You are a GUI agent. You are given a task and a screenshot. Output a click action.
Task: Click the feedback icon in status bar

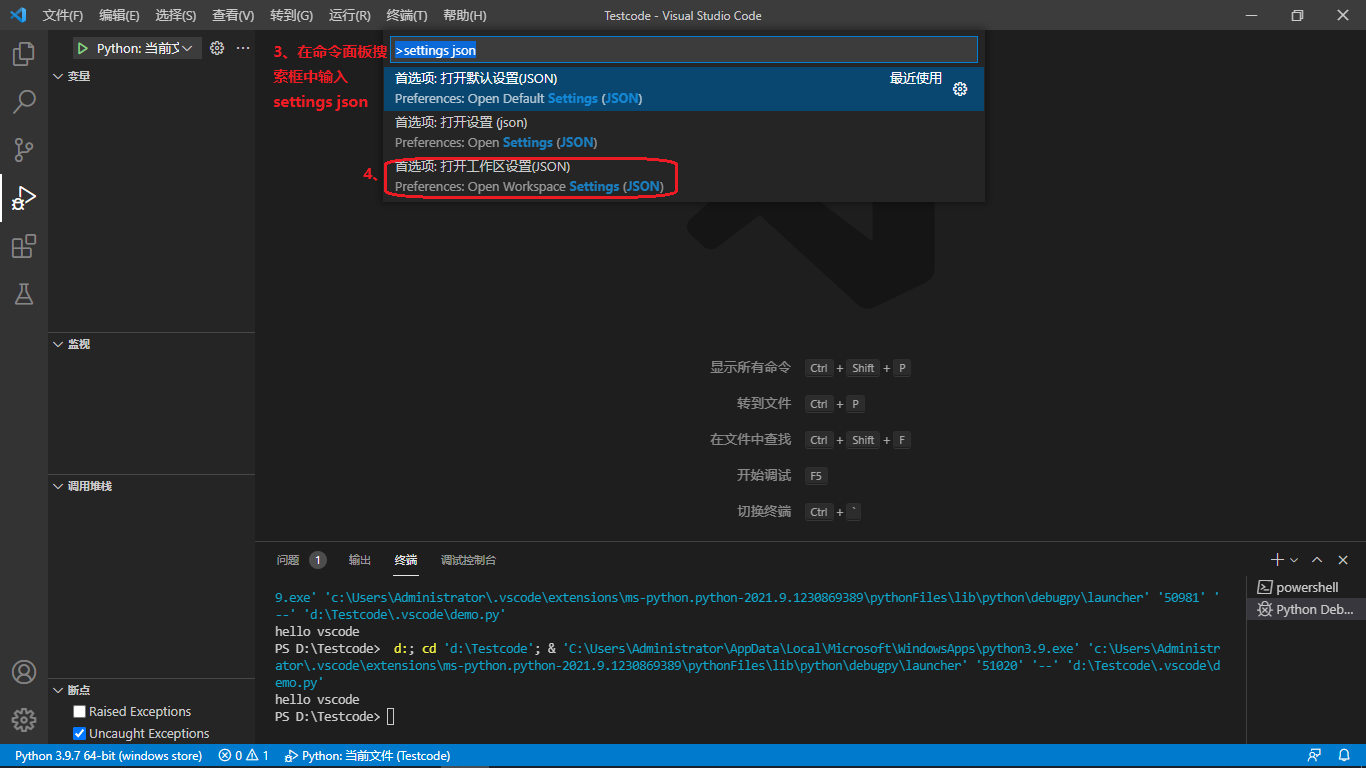[x=1314, y=756]
